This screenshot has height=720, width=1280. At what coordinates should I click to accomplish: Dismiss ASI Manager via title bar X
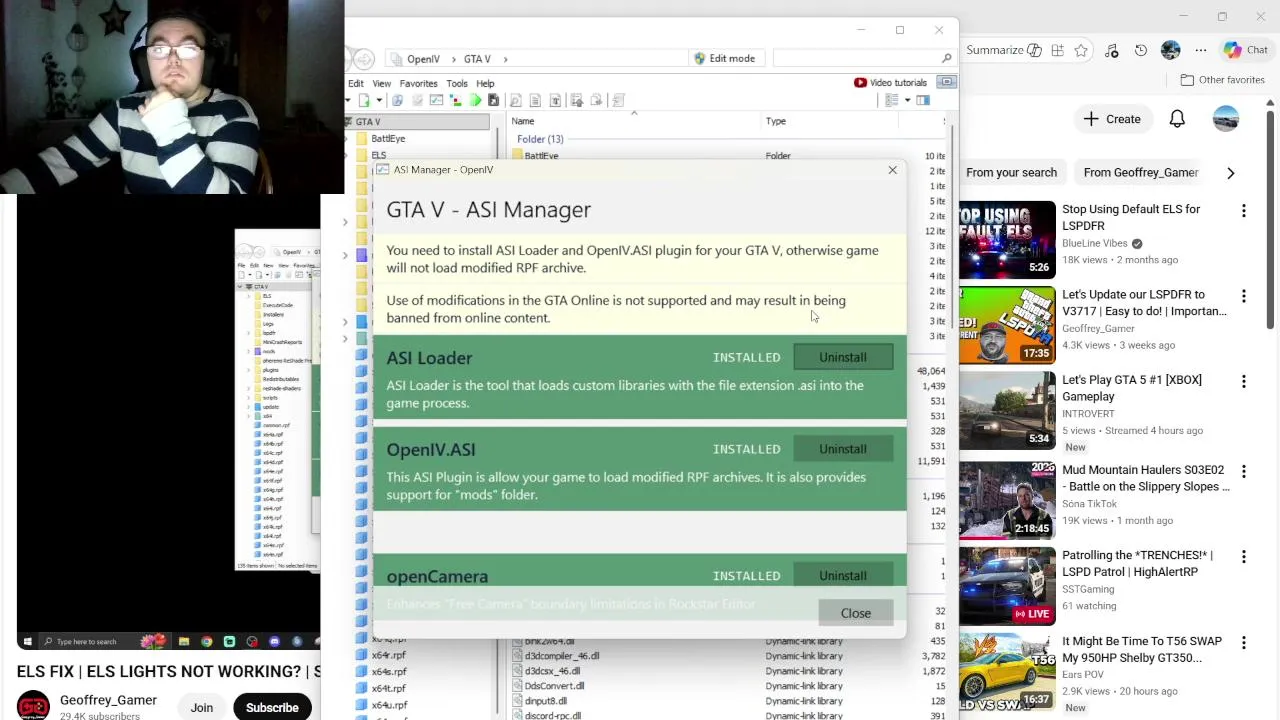coord(893,170)
